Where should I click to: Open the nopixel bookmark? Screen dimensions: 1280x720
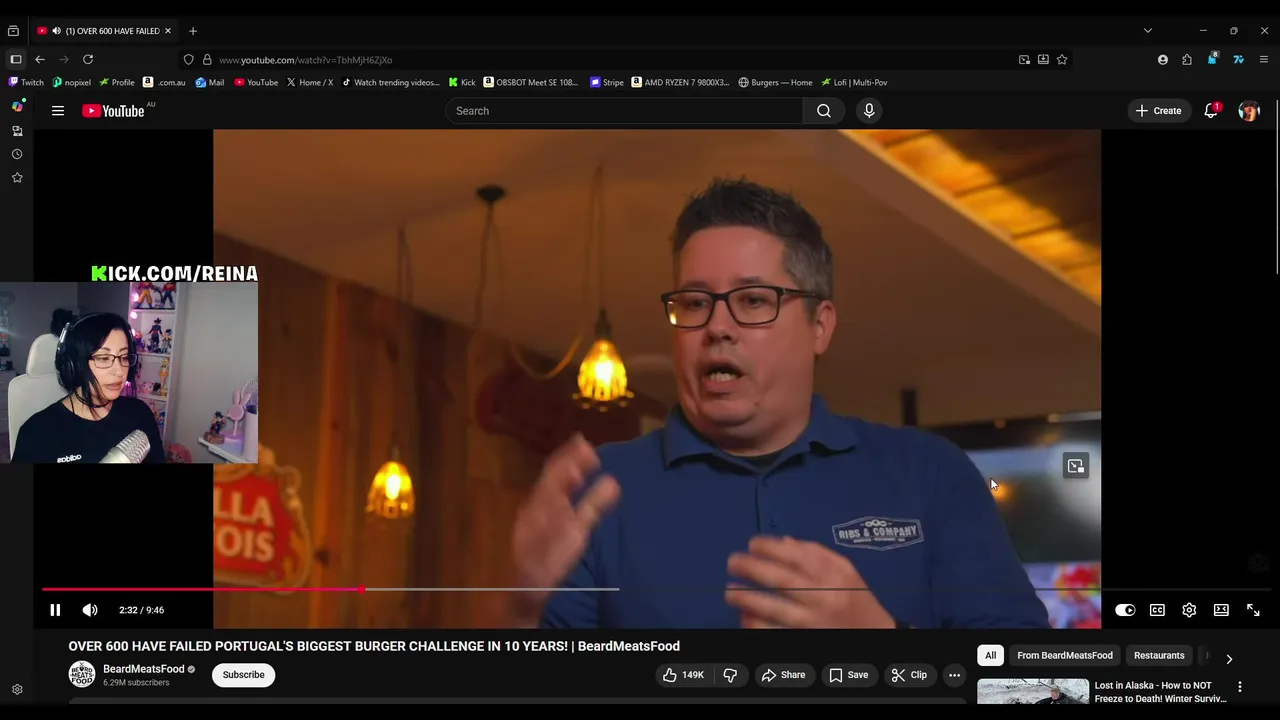tap(71, 83)
